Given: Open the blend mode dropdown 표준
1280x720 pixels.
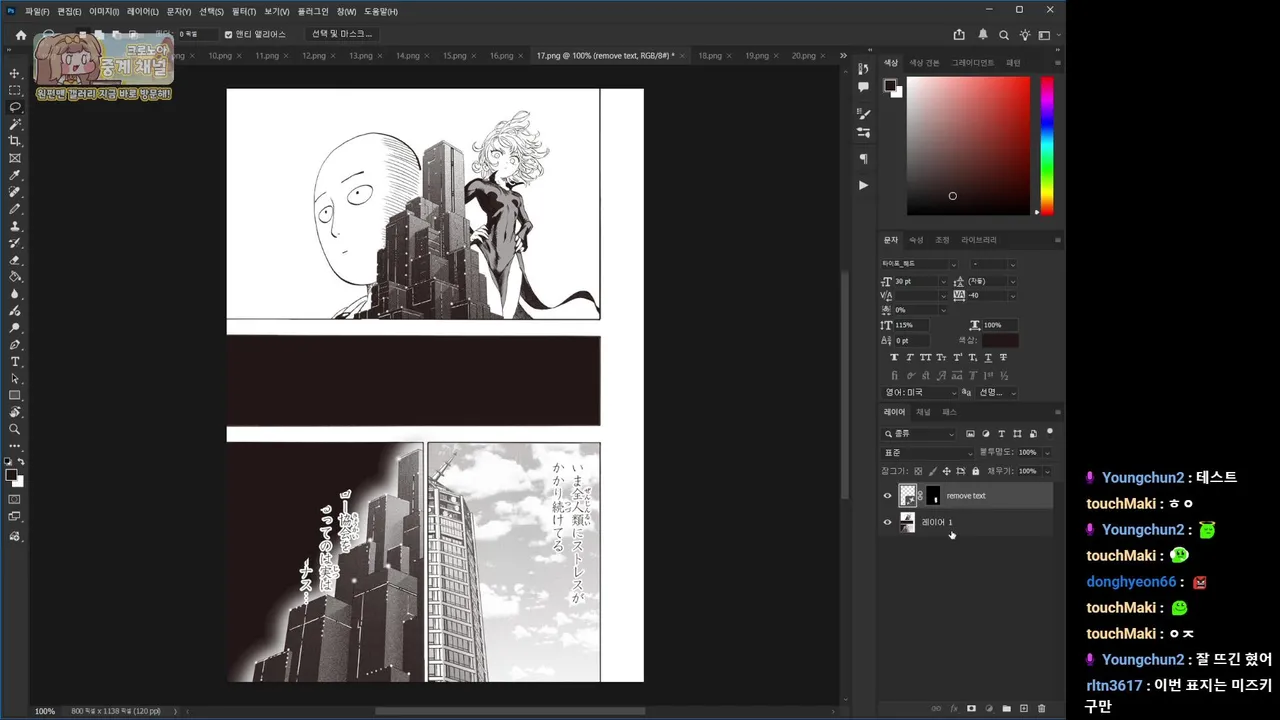Looking at the screenshot, I should coord(928,452).
